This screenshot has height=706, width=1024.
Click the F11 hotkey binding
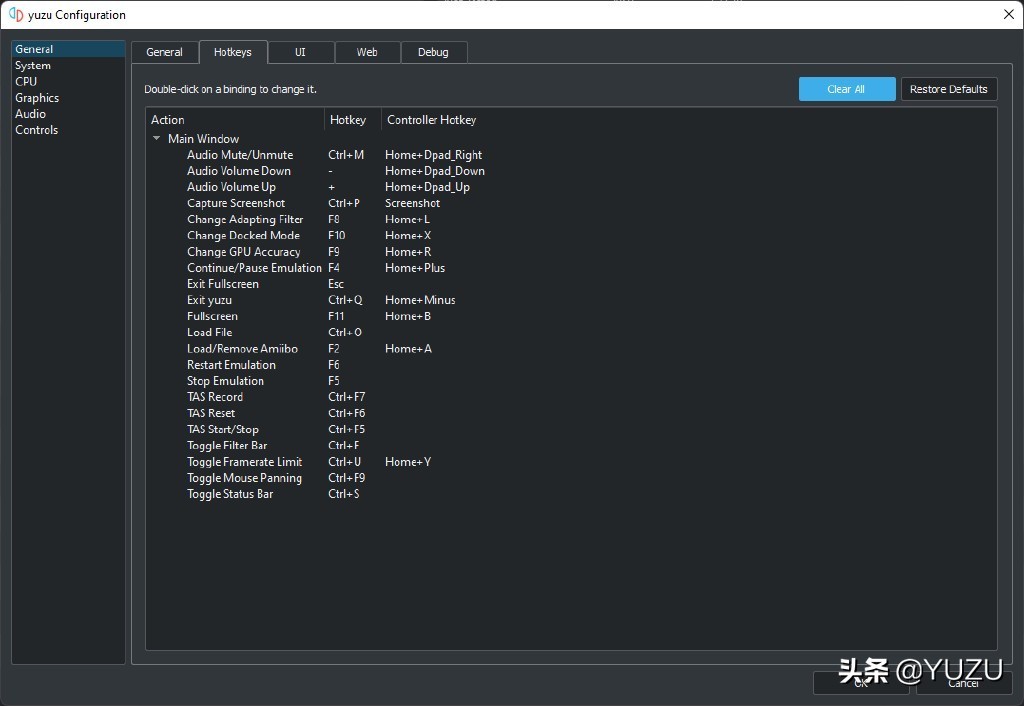(x=336, y=316)
